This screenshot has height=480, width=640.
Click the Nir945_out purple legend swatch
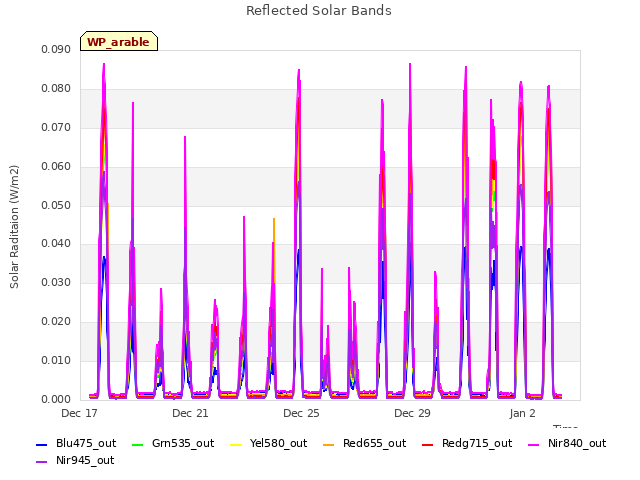coord(42,462)
